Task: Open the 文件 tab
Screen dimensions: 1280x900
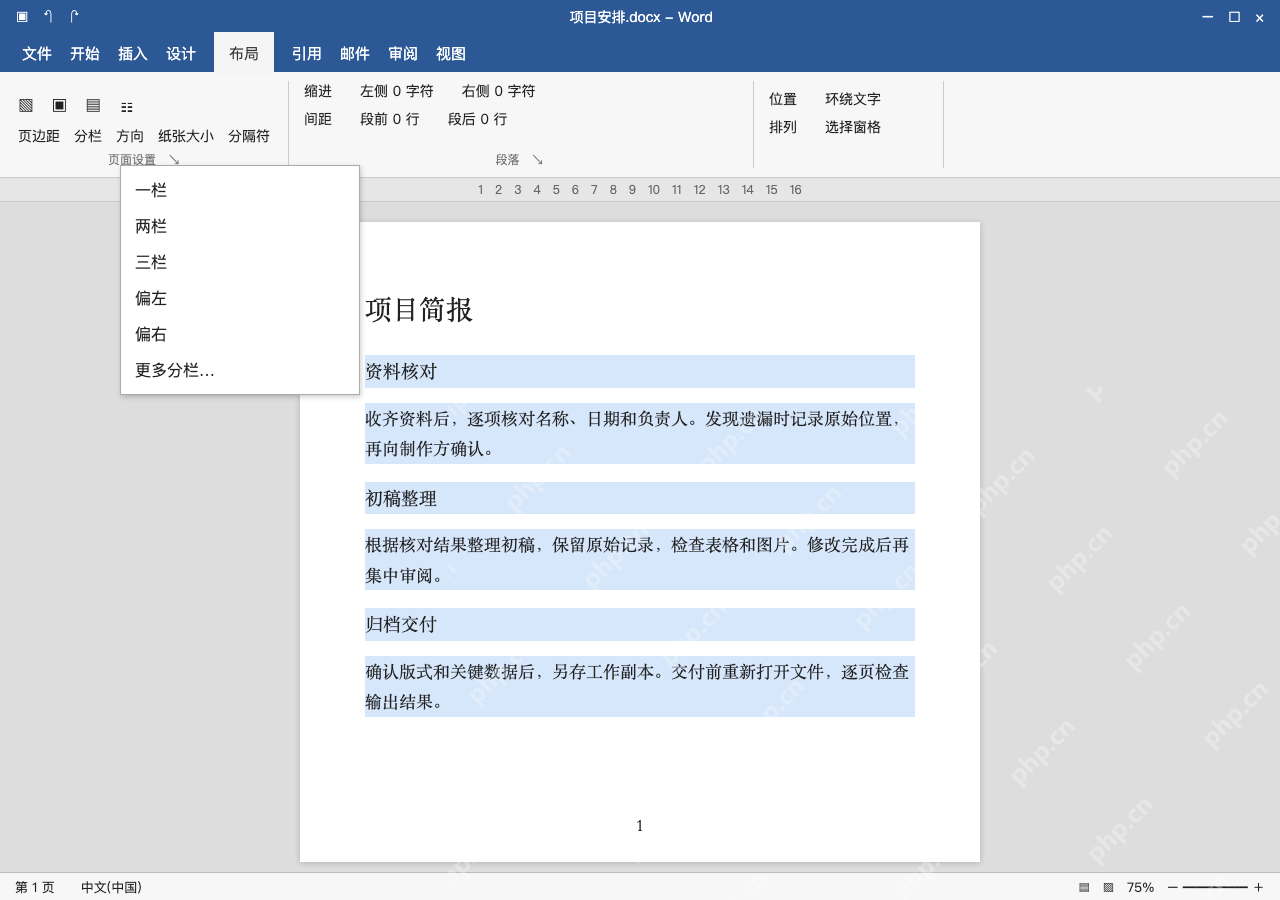Action: (x=37, y=54)
